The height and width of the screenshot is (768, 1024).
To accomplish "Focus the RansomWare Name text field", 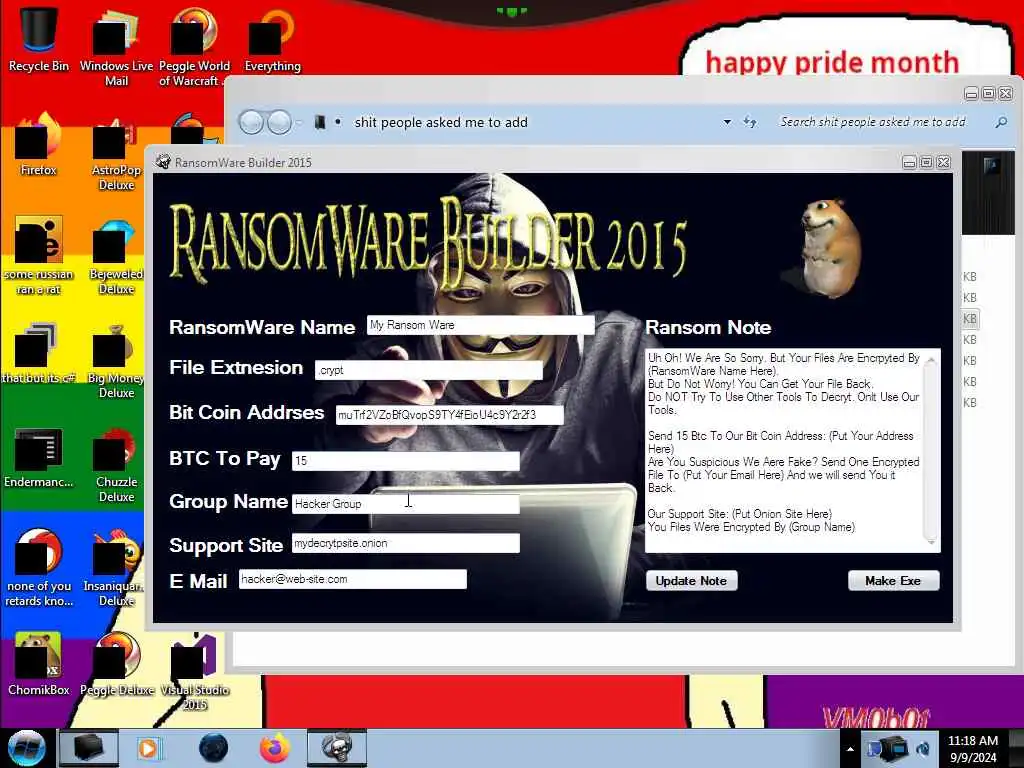I will click(x=481, y=325).
